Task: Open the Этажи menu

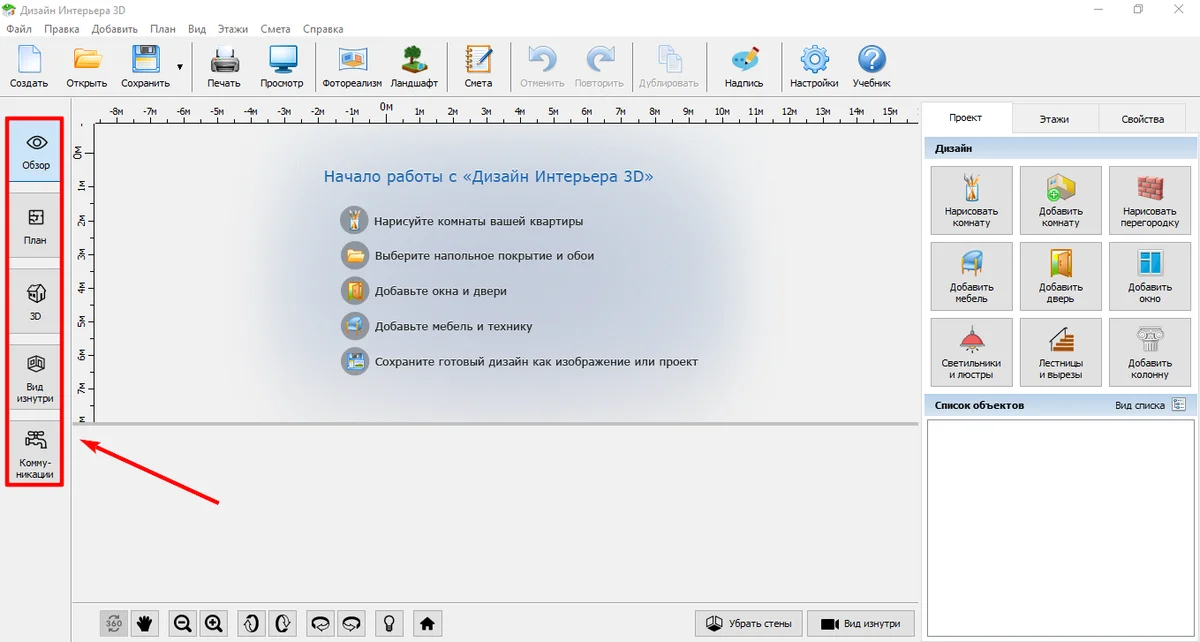Action: (x=233, y=29)
